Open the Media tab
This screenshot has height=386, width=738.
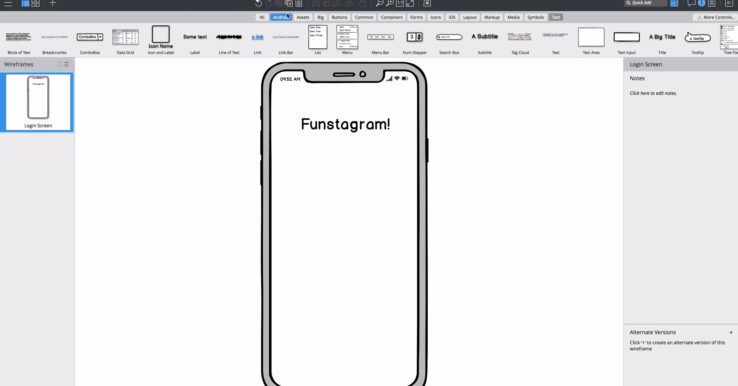[x=513, y=17]
